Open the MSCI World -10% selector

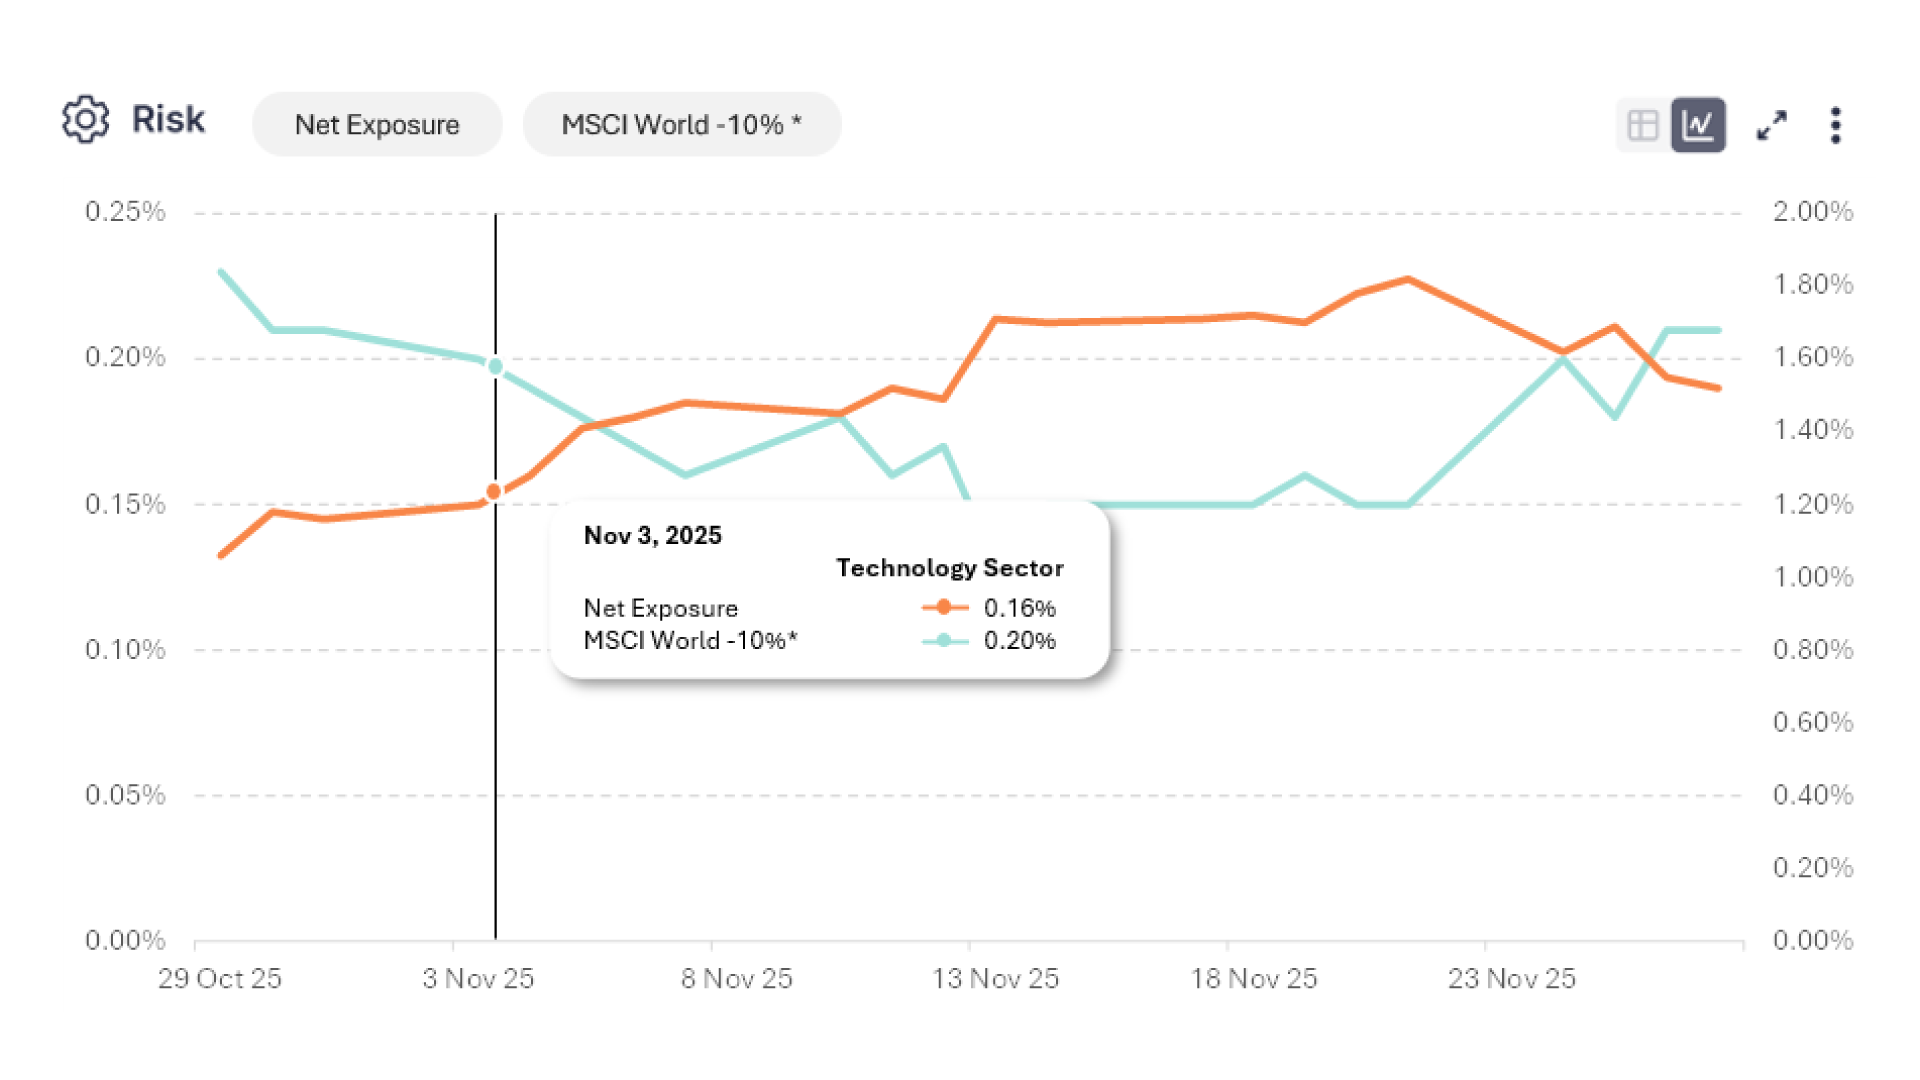coord(681,125)
